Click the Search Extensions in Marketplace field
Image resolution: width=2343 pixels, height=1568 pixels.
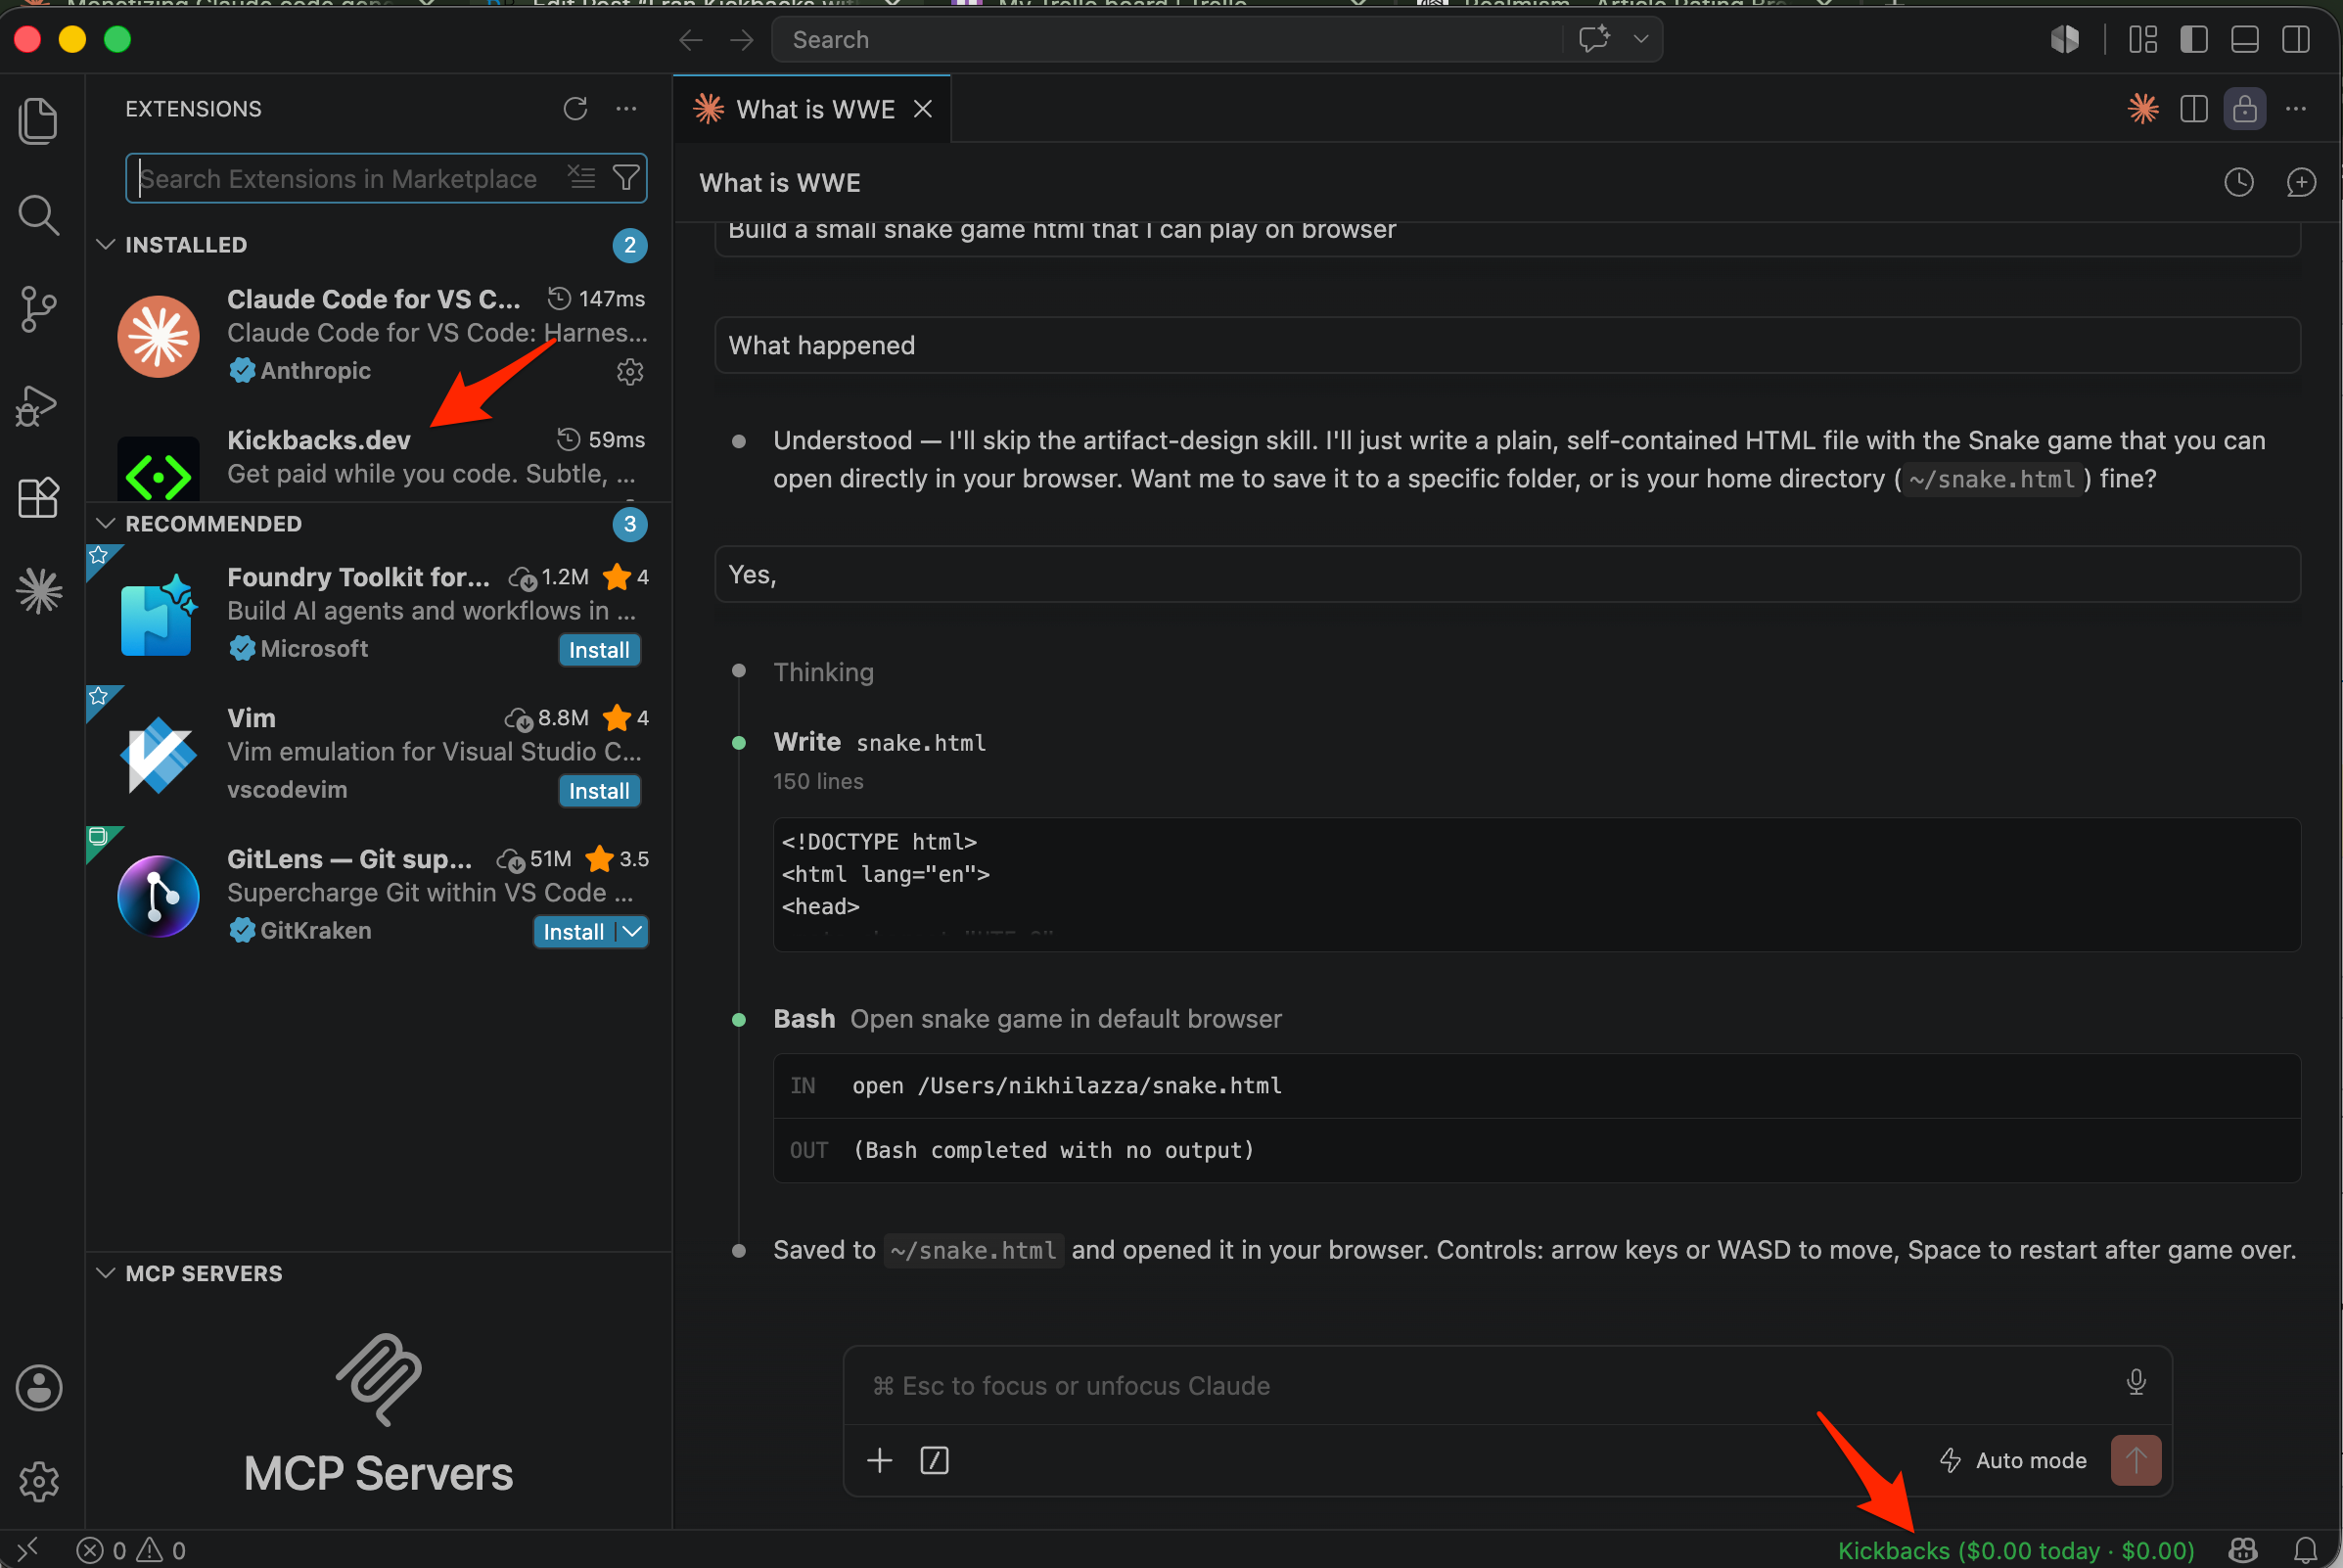(x=350, y=178)
